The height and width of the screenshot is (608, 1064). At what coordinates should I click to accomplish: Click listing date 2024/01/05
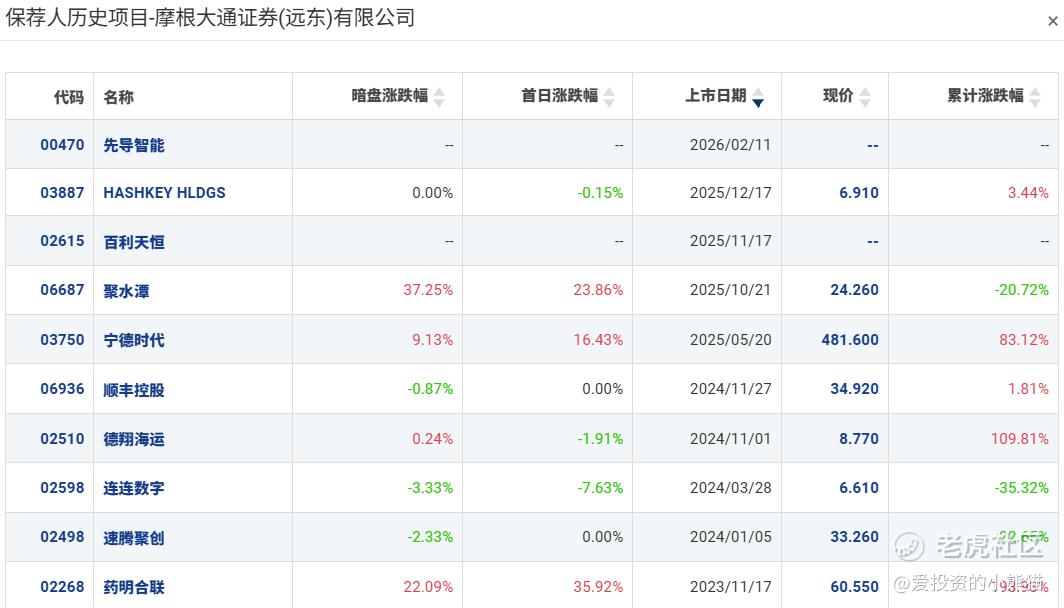[730, 537]
